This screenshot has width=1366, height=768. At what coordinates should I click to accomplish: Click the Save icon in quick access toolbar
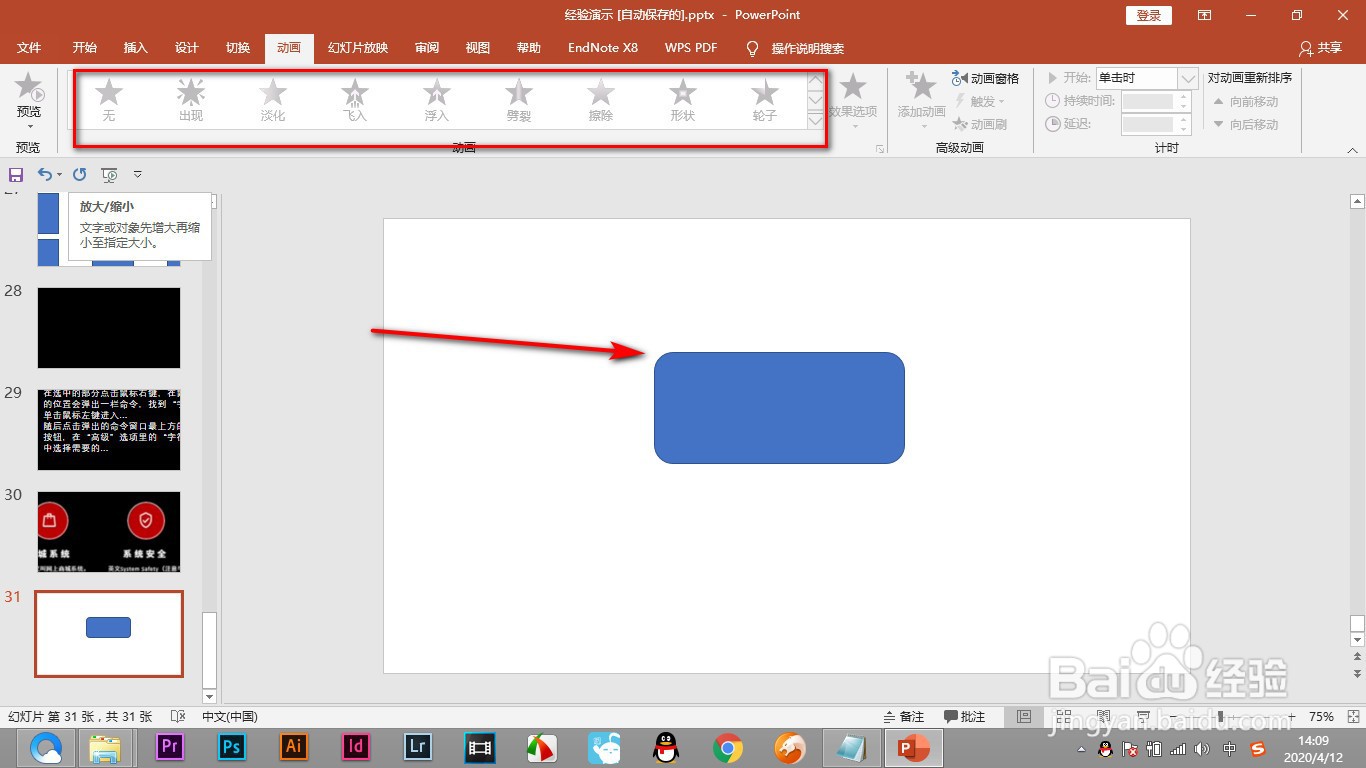pyautogui.click(x=16, y=174)
